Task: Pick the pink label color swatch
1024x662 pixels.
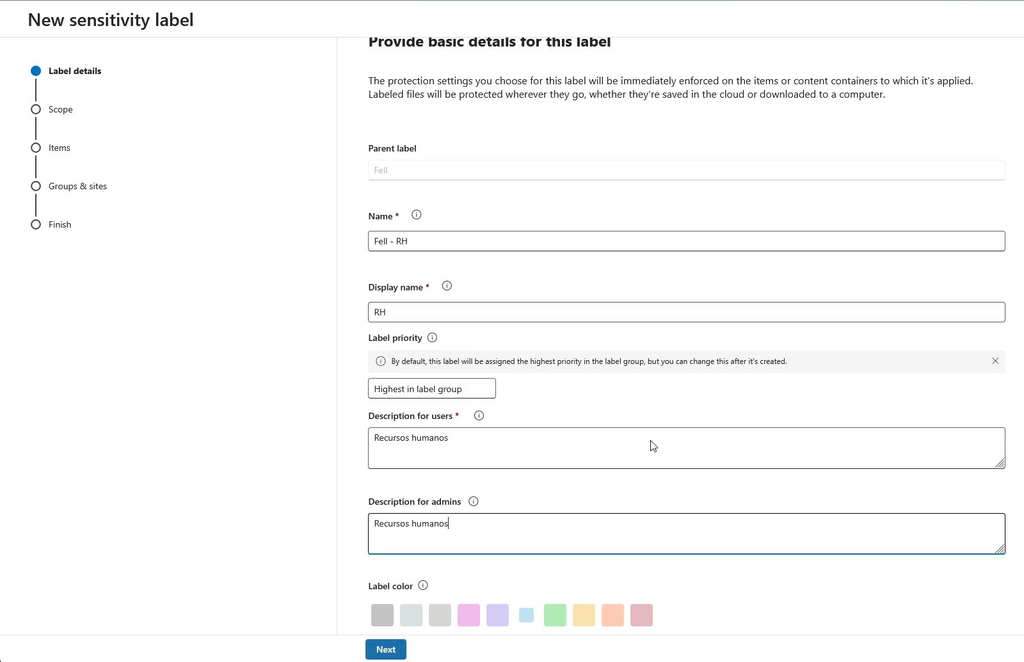Action: coord(469,615)
